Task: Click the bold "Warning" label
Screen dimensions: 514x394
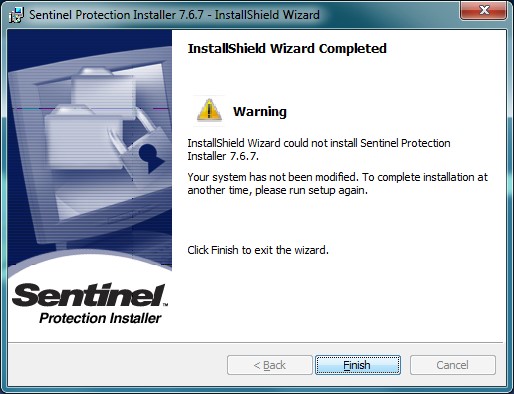Action: click(260, 111)
